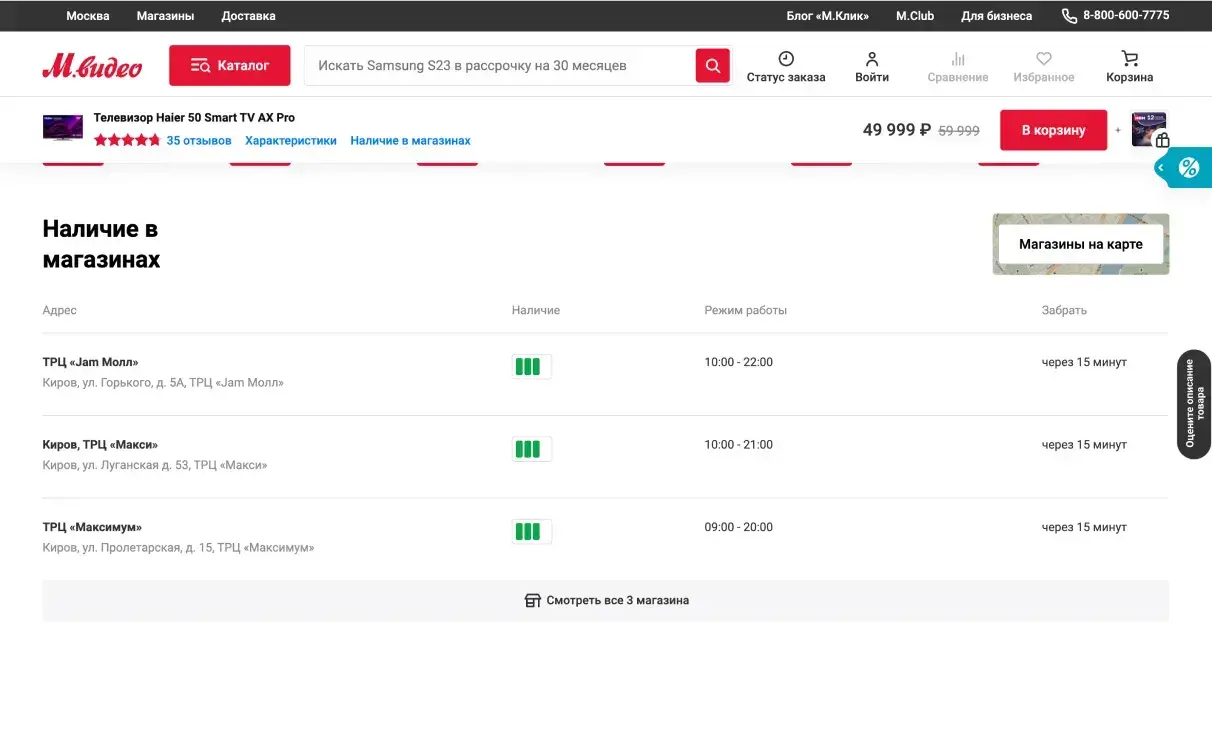1212x736 pixels.
Task: Go to Наличие в магазинах link
Action: 410,141
